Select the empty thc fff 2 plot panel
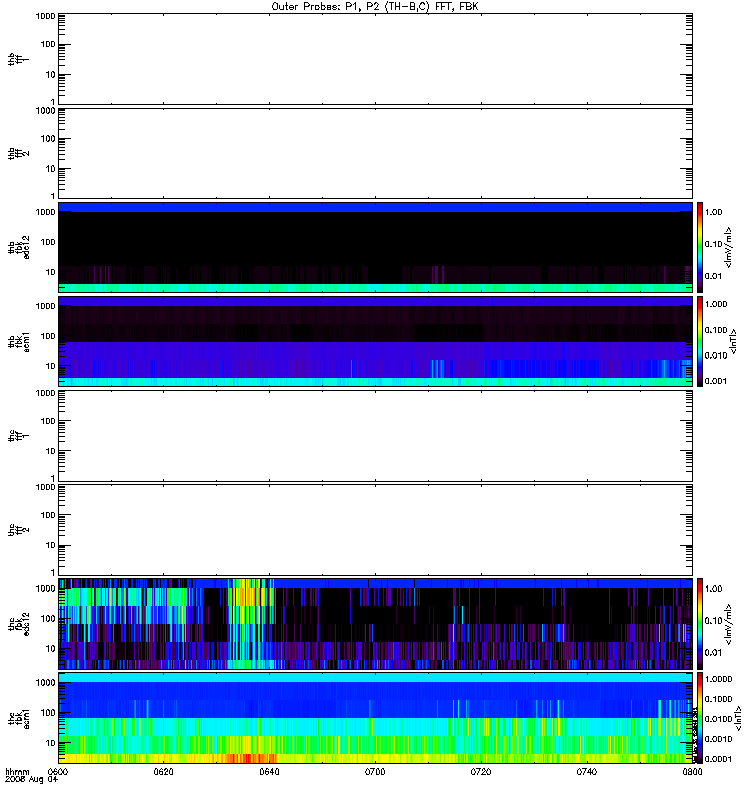 (375, 530)
